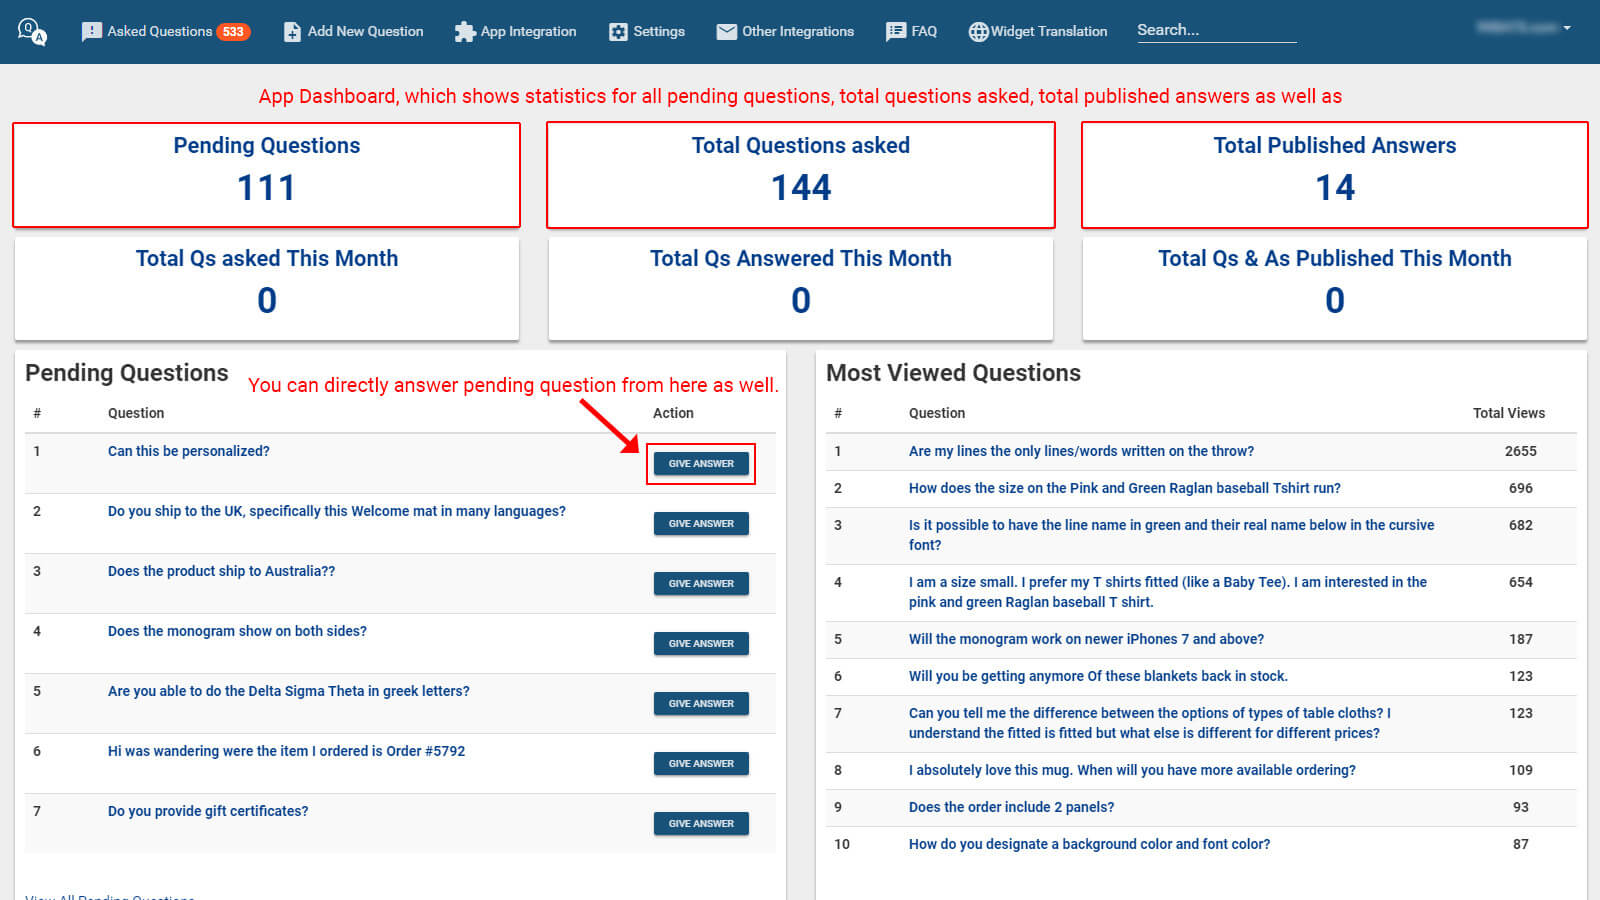Give answer to 'Do you provide gift certificates?'

coord(701,824)
